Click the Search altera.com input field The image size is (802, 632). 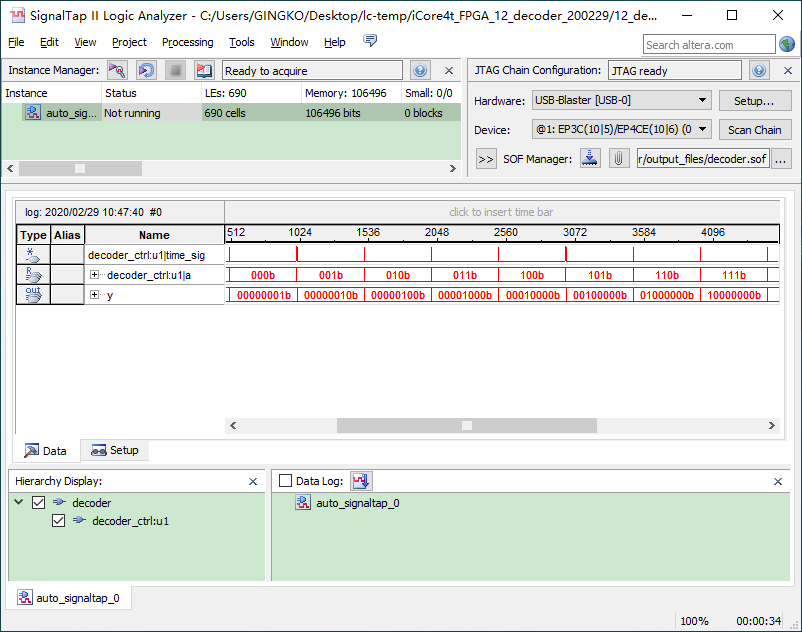pyautogui.click(x=709, y=44)
